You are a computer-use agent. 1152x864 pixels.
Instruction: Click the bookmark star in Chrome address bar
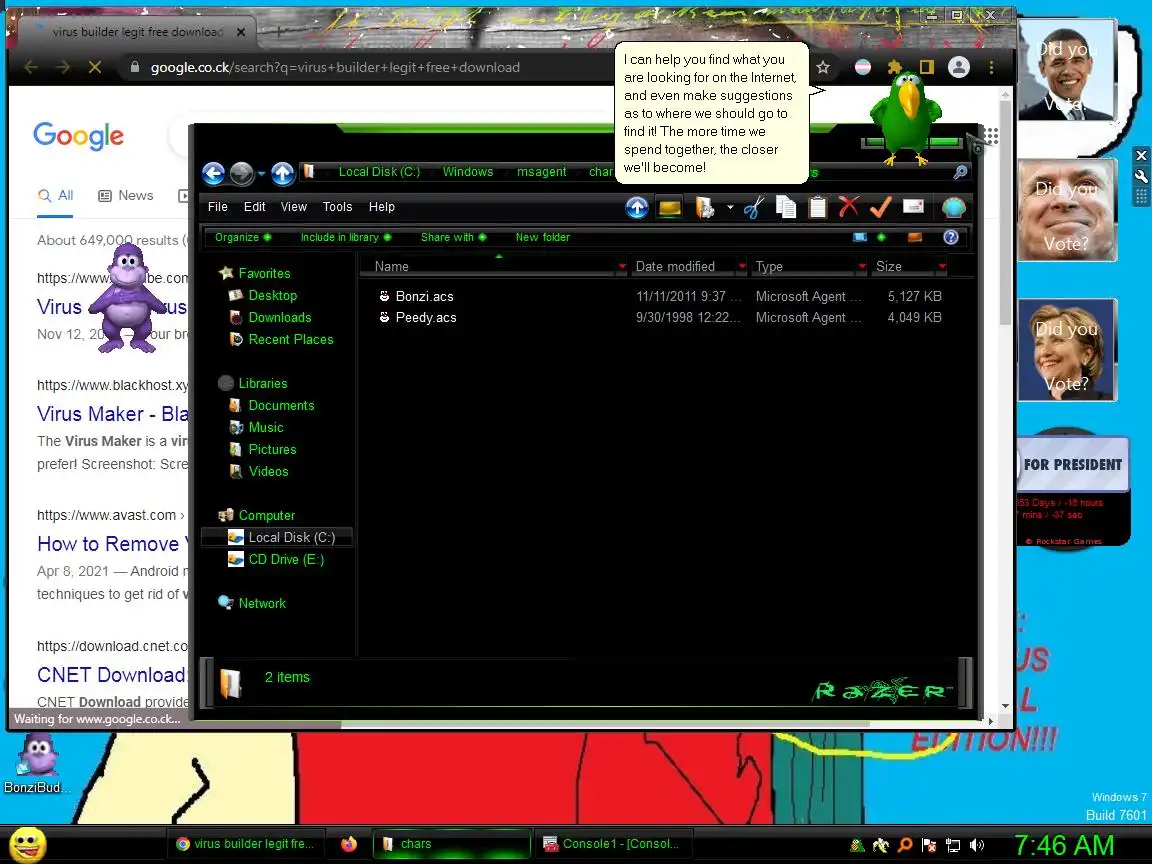click(x=823, y=68)
